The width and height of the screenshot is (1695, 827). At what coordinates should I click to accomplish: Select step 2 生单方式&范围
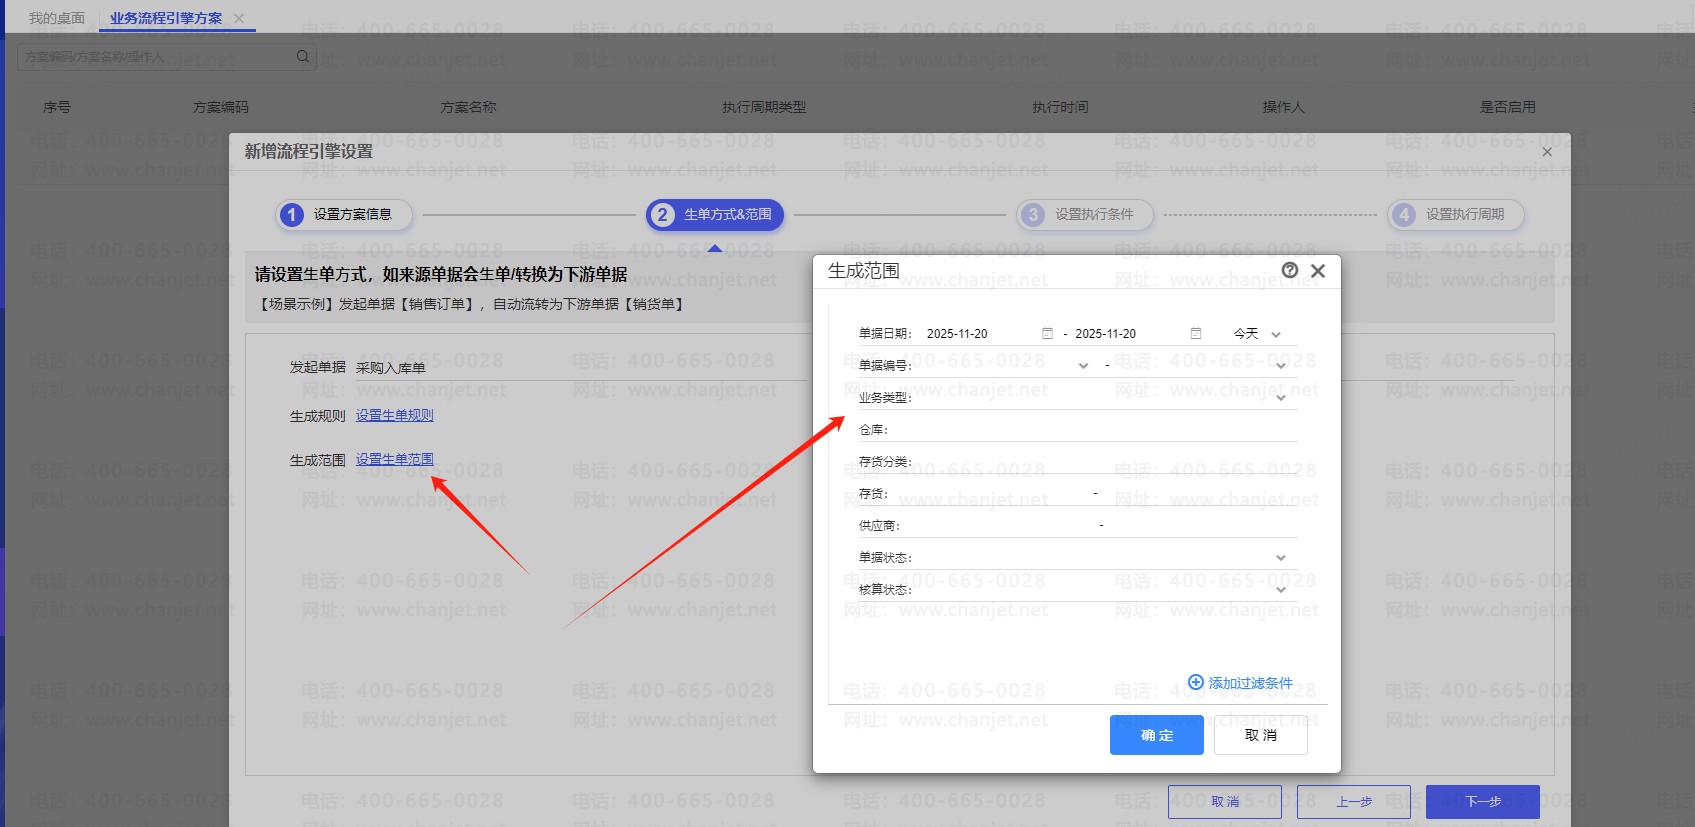coord(715,214)
